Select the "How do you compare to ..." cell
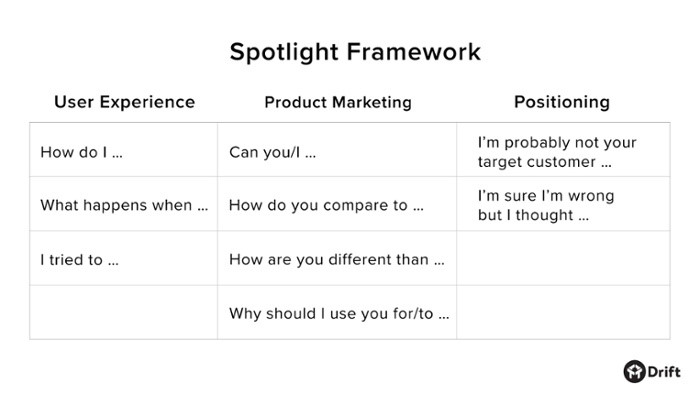 [337, 204]
